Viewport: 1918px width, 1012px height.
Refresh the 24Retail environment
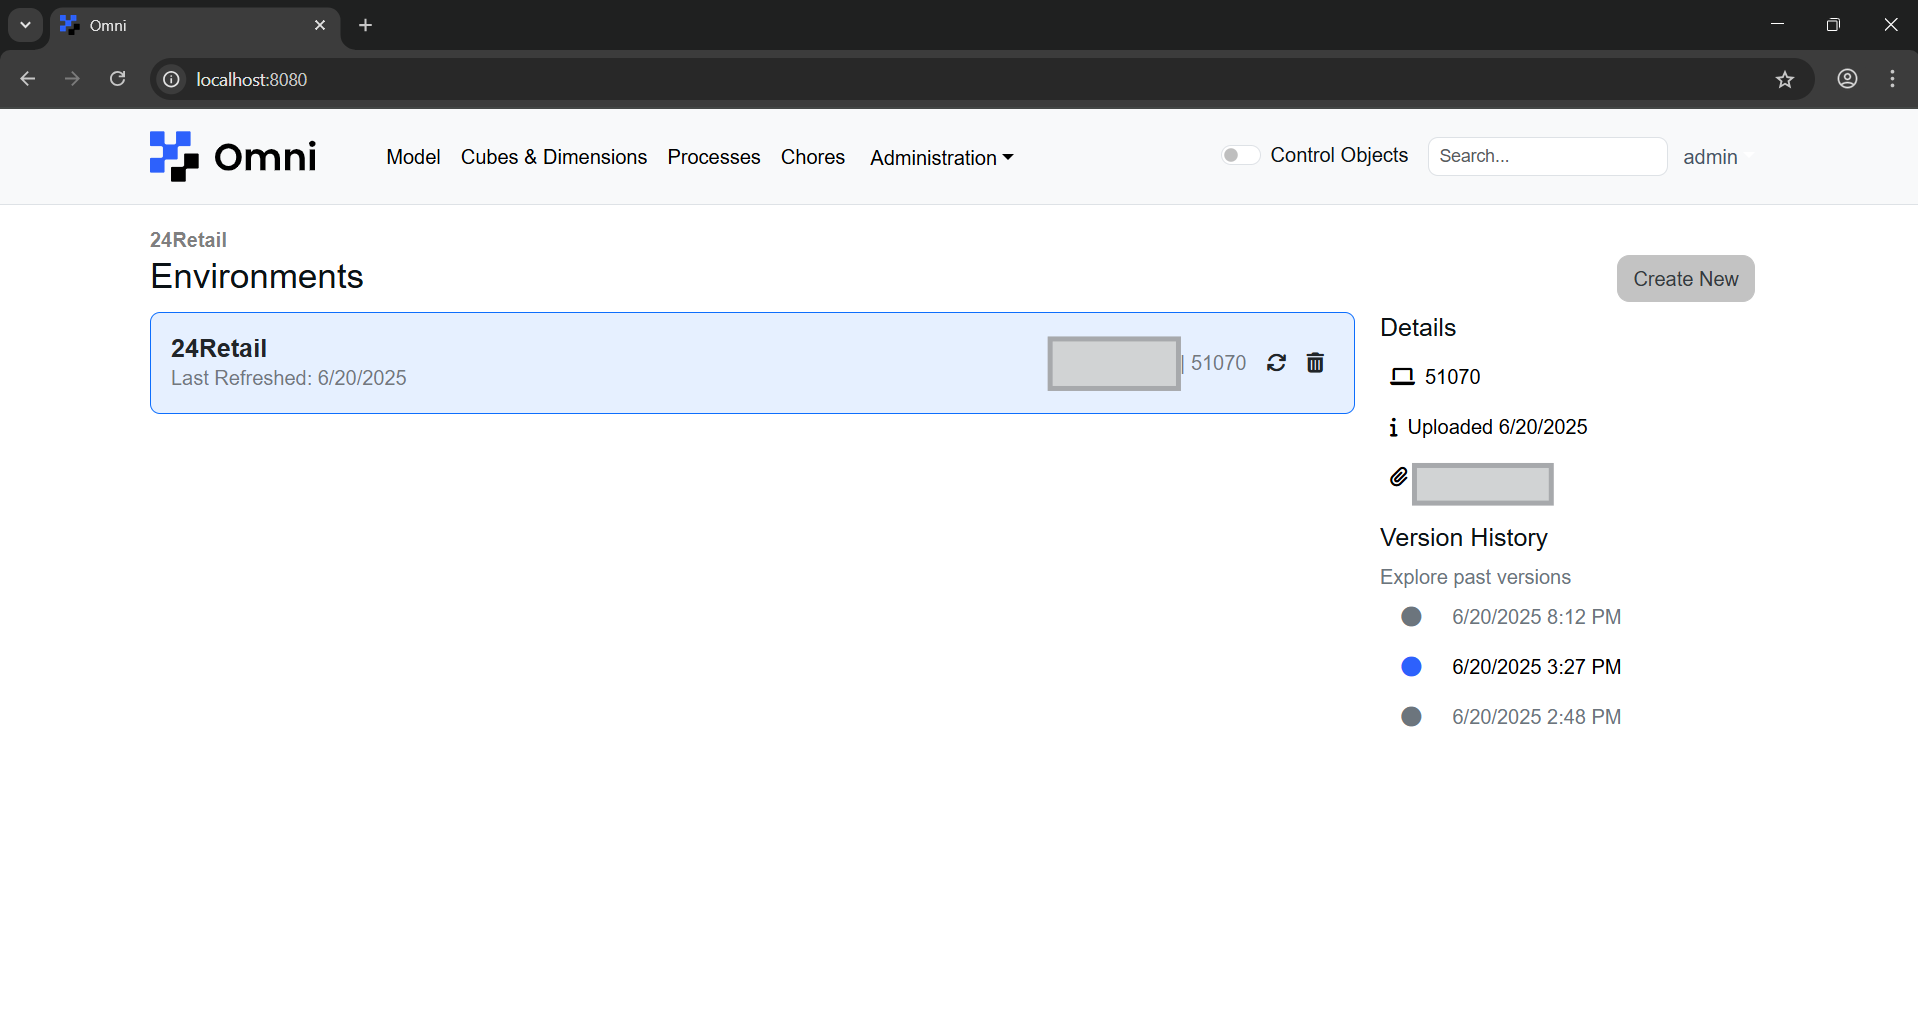pyautogui.click(x=1276, y=363)
